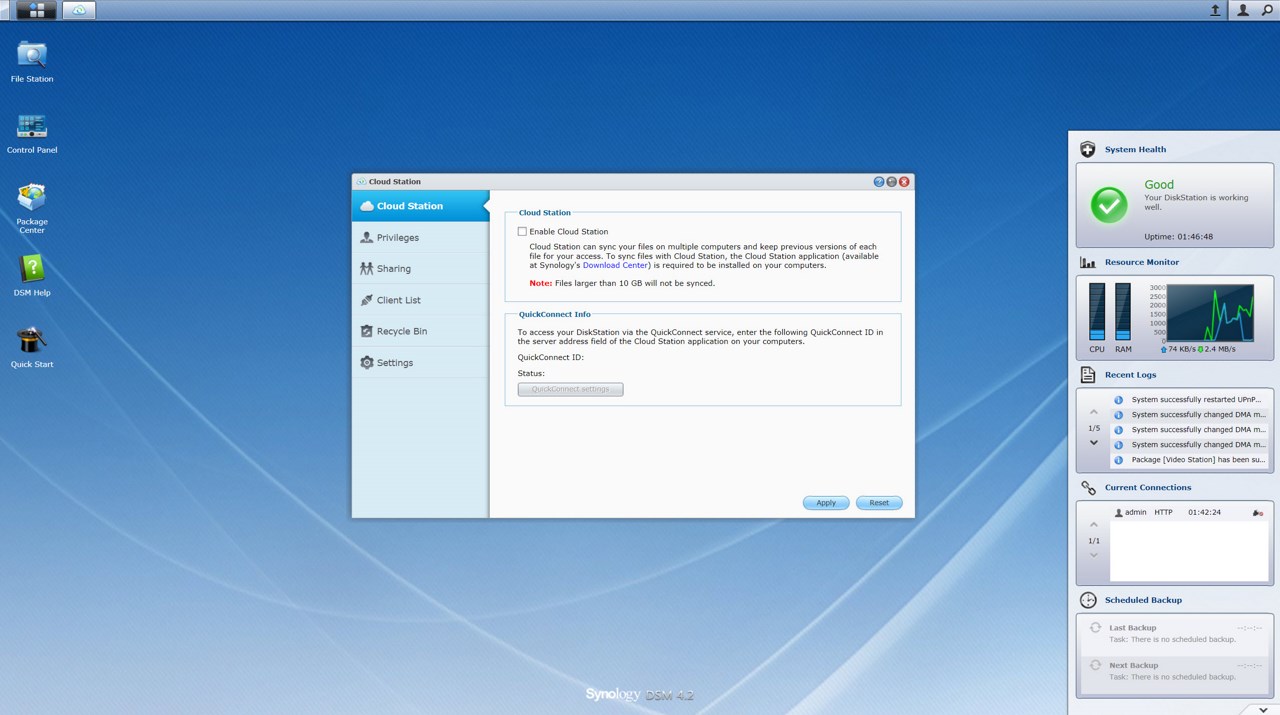This screenshot has height=715, width=1280.
Task: Click the Resource Monitor widget title
Action: tap(1142, 262)
